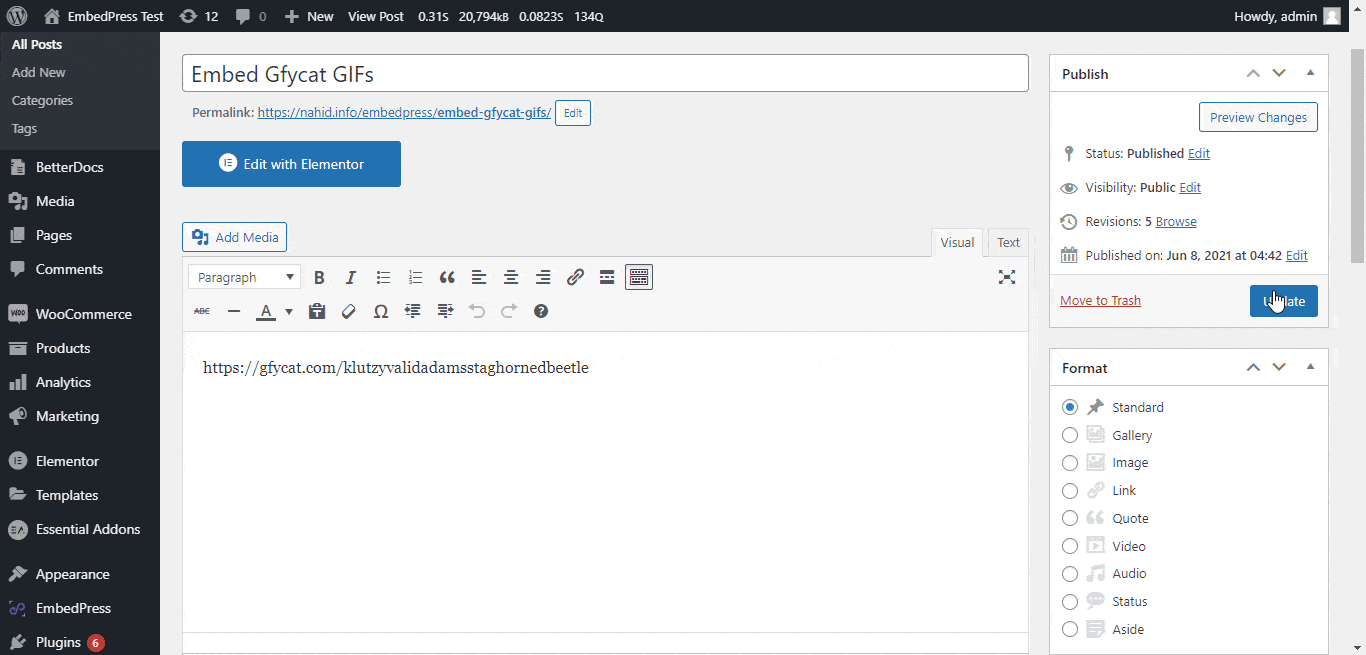Collapse the Publish panel

point(1310,73)
